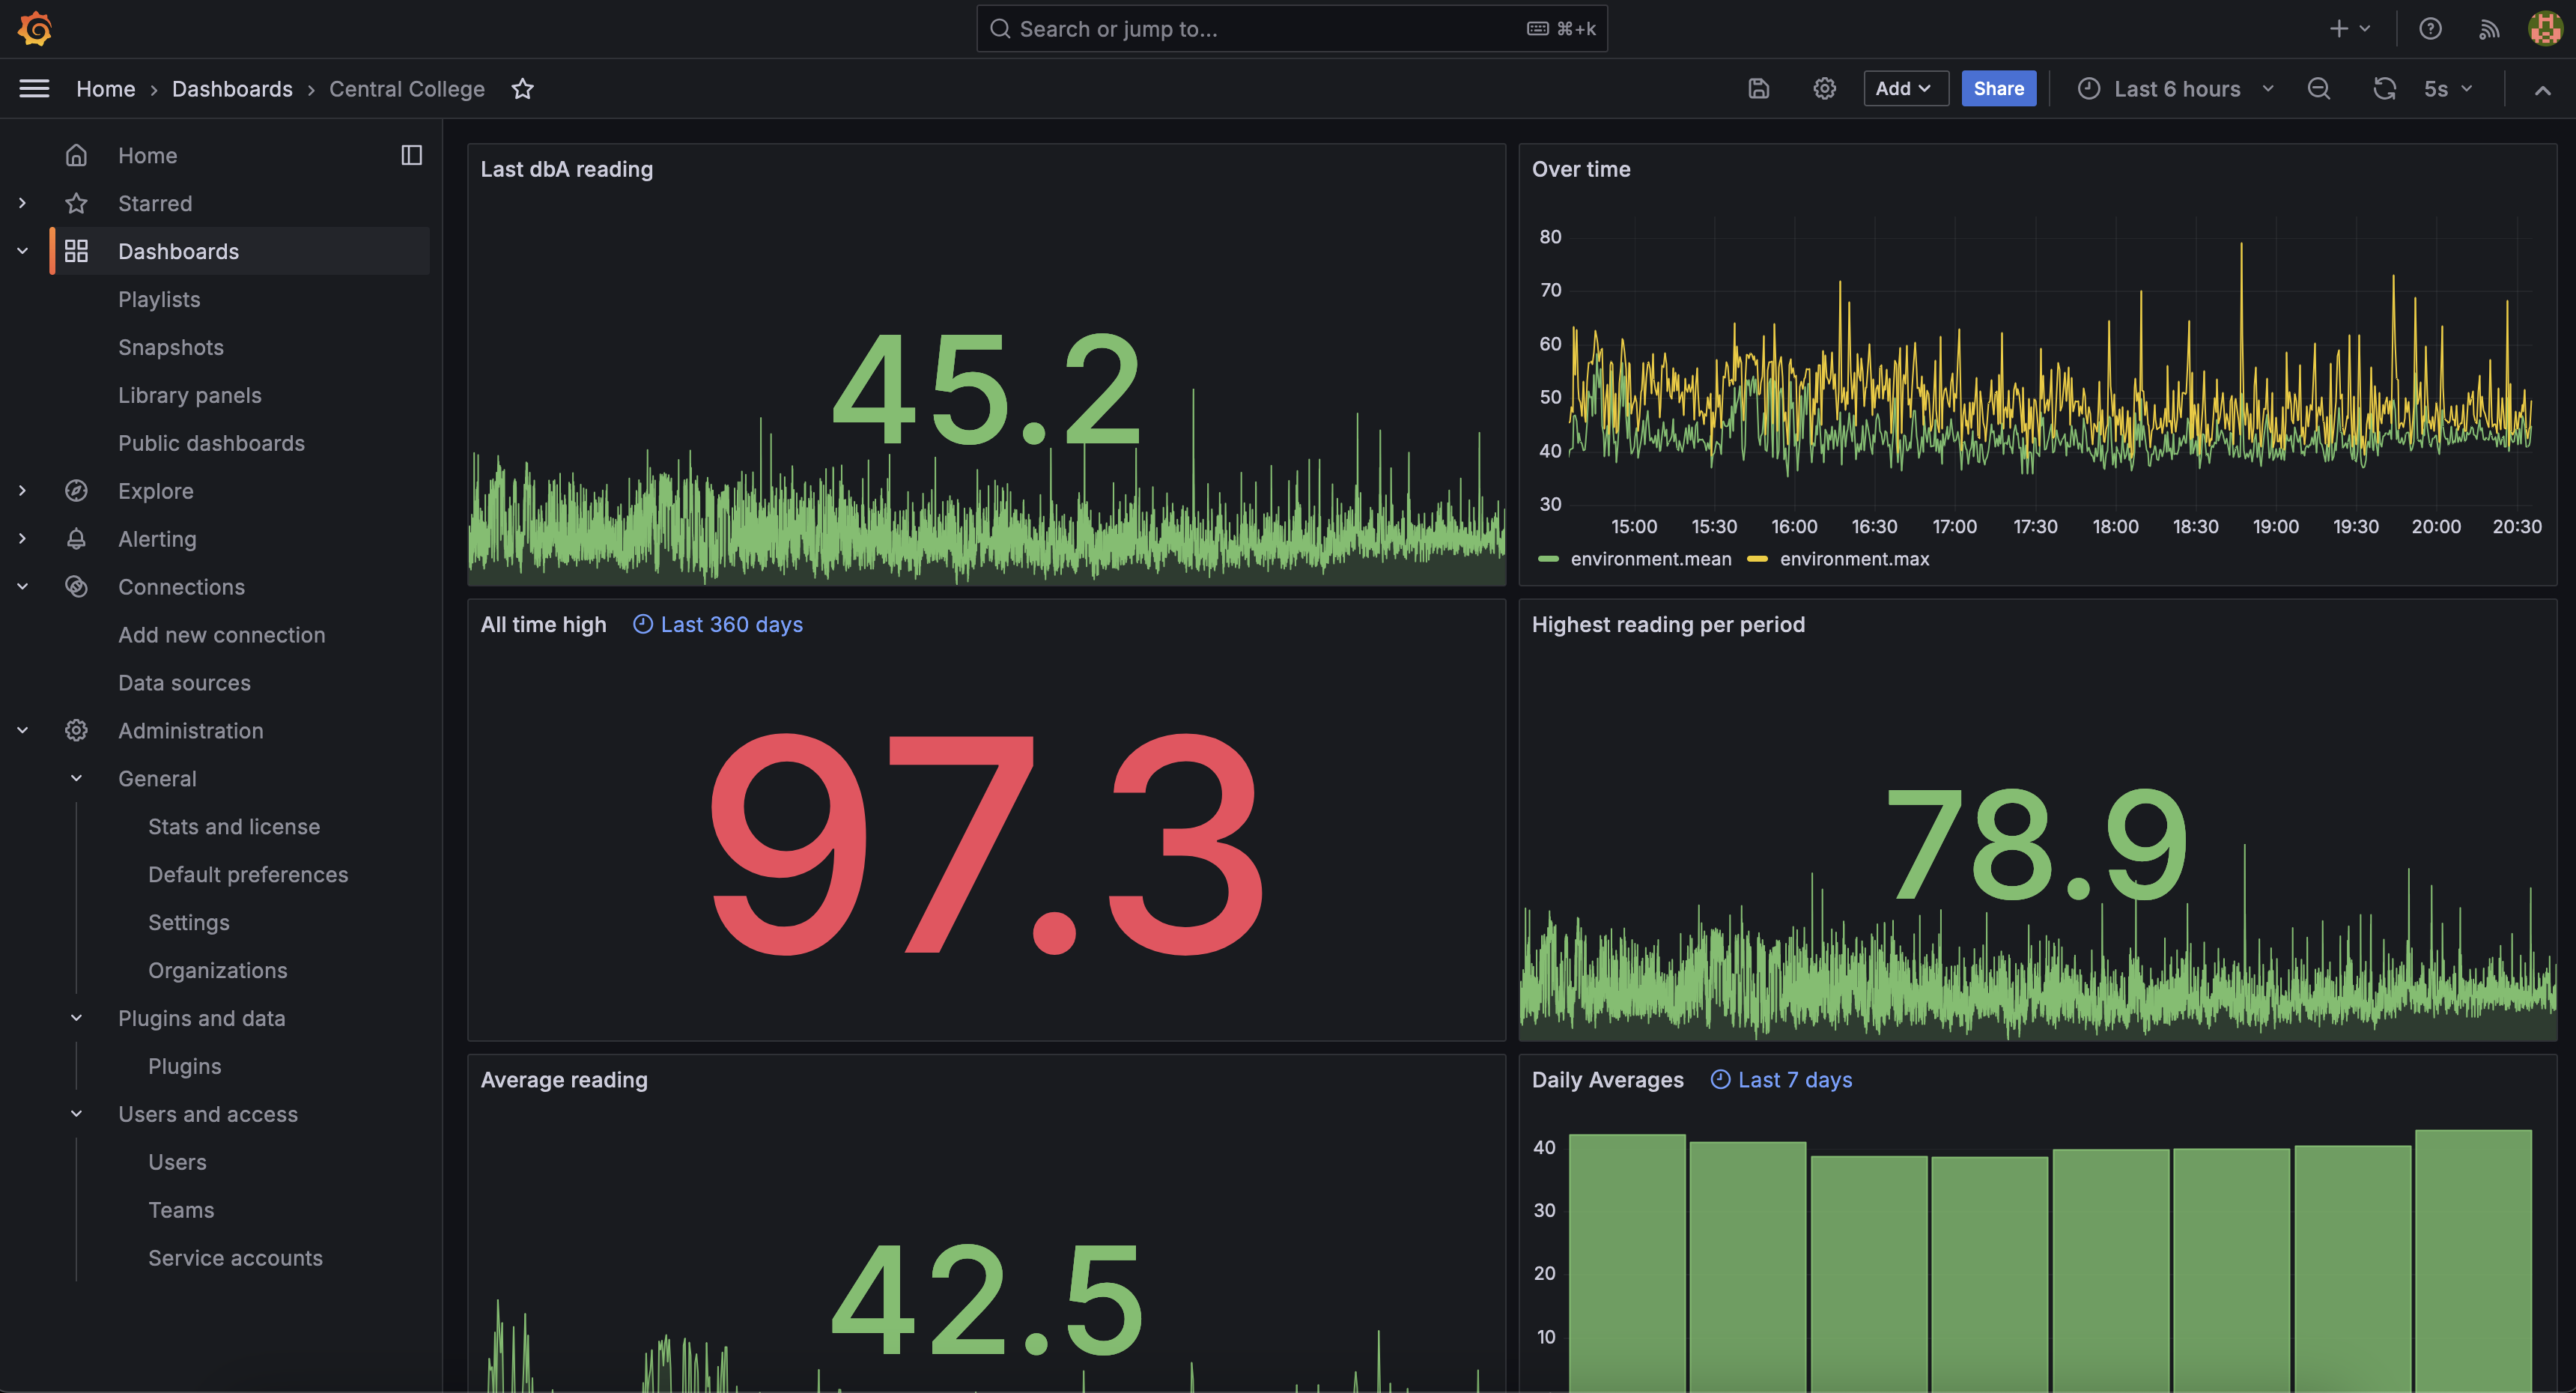
Task: Hide the environment.mean series in Over time
Action: [1650, 559]
